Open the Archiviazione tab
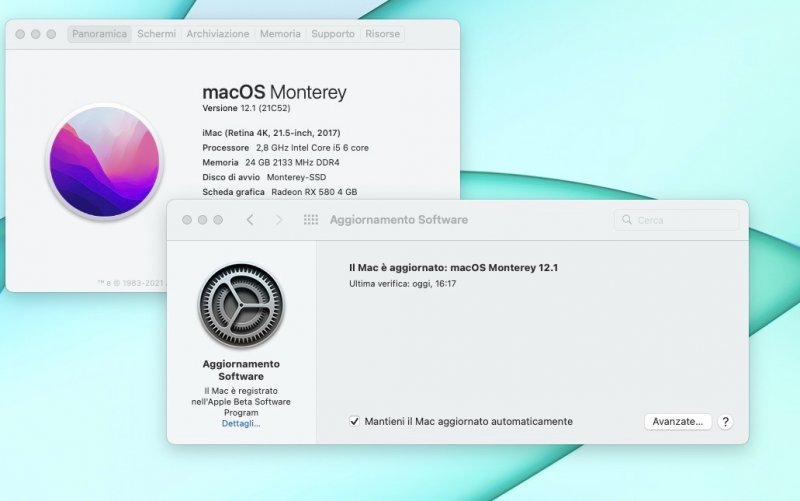The image size is (800, 501). pyautogui.click(x=218, y=34)
